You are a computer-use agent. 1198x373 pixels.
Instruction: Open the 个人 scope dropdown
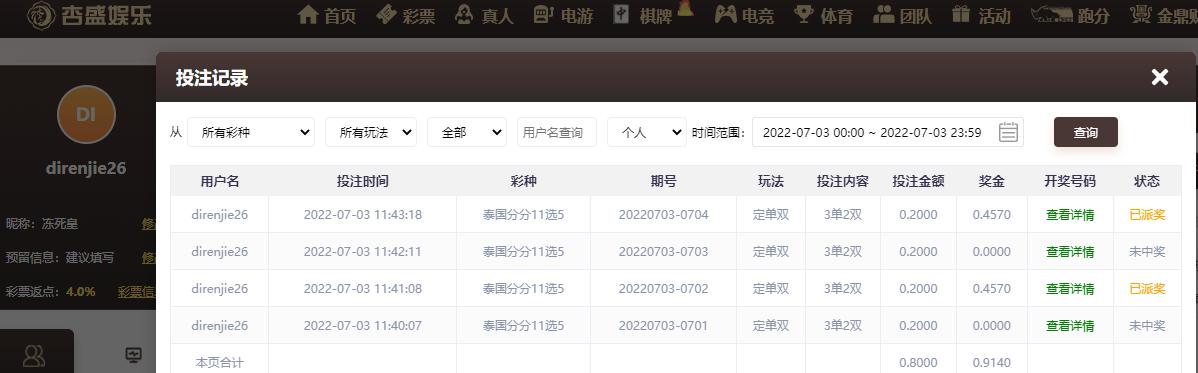pos(647,132)
